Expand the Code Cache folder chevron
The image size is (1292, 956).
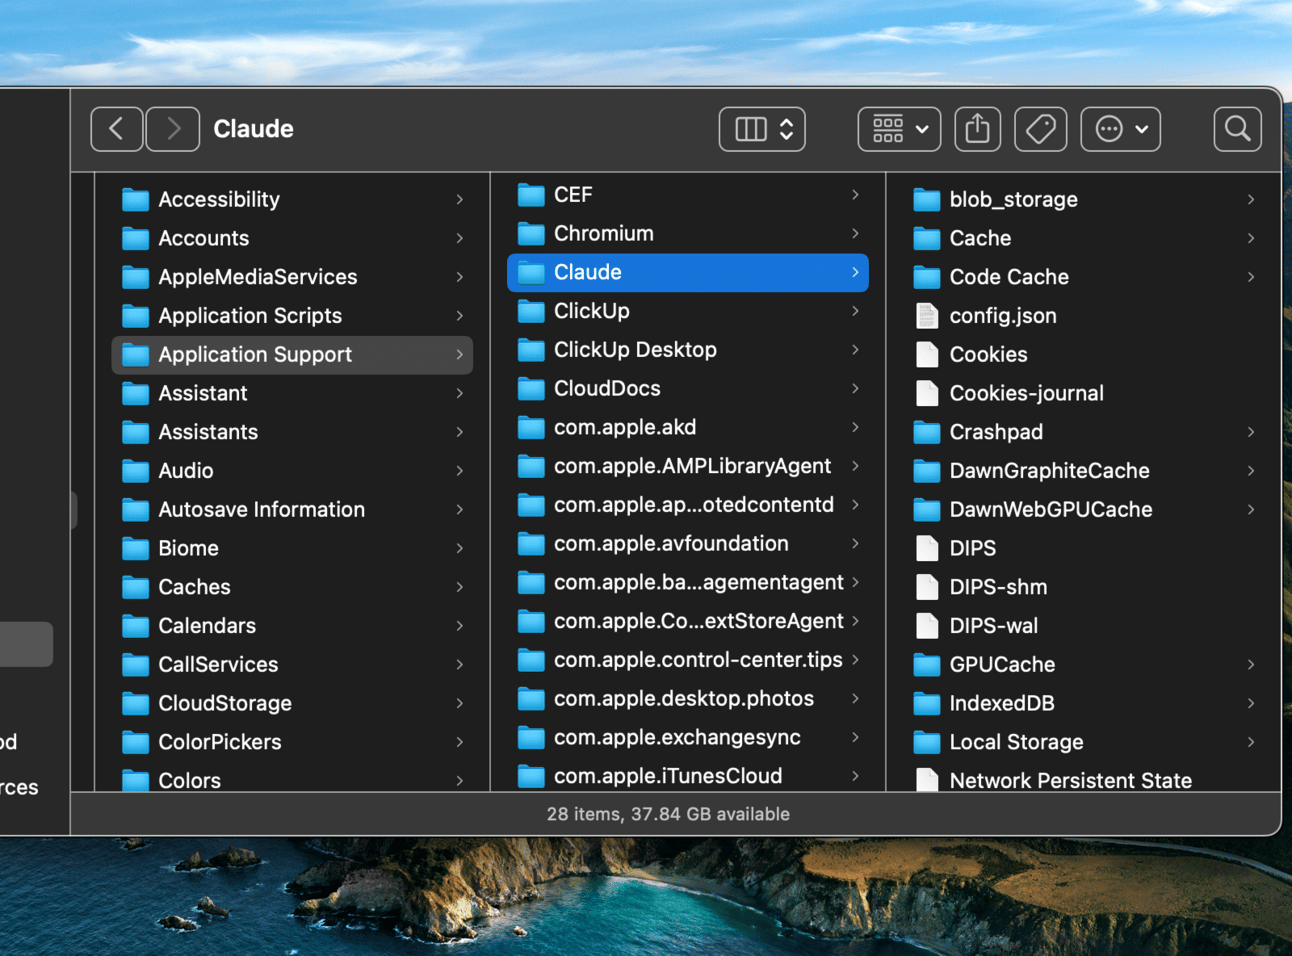[x=1251, y=277]
